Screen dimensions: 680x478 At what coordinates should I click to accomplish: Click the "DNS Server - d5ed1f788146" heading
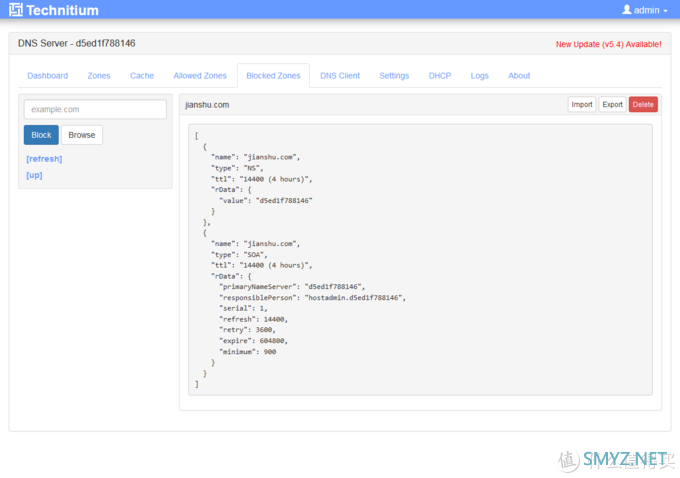pos(76,43)
